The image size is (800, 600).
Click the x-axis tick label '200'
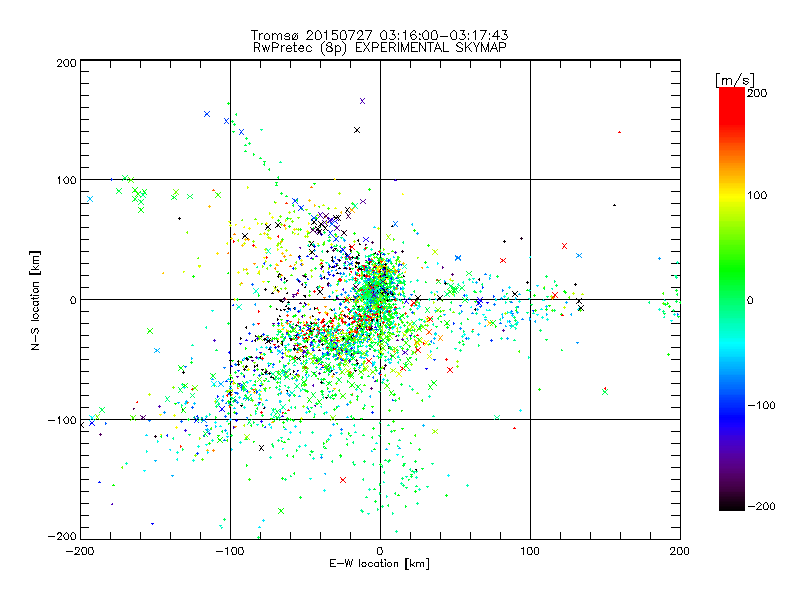(x=680, y=551)
